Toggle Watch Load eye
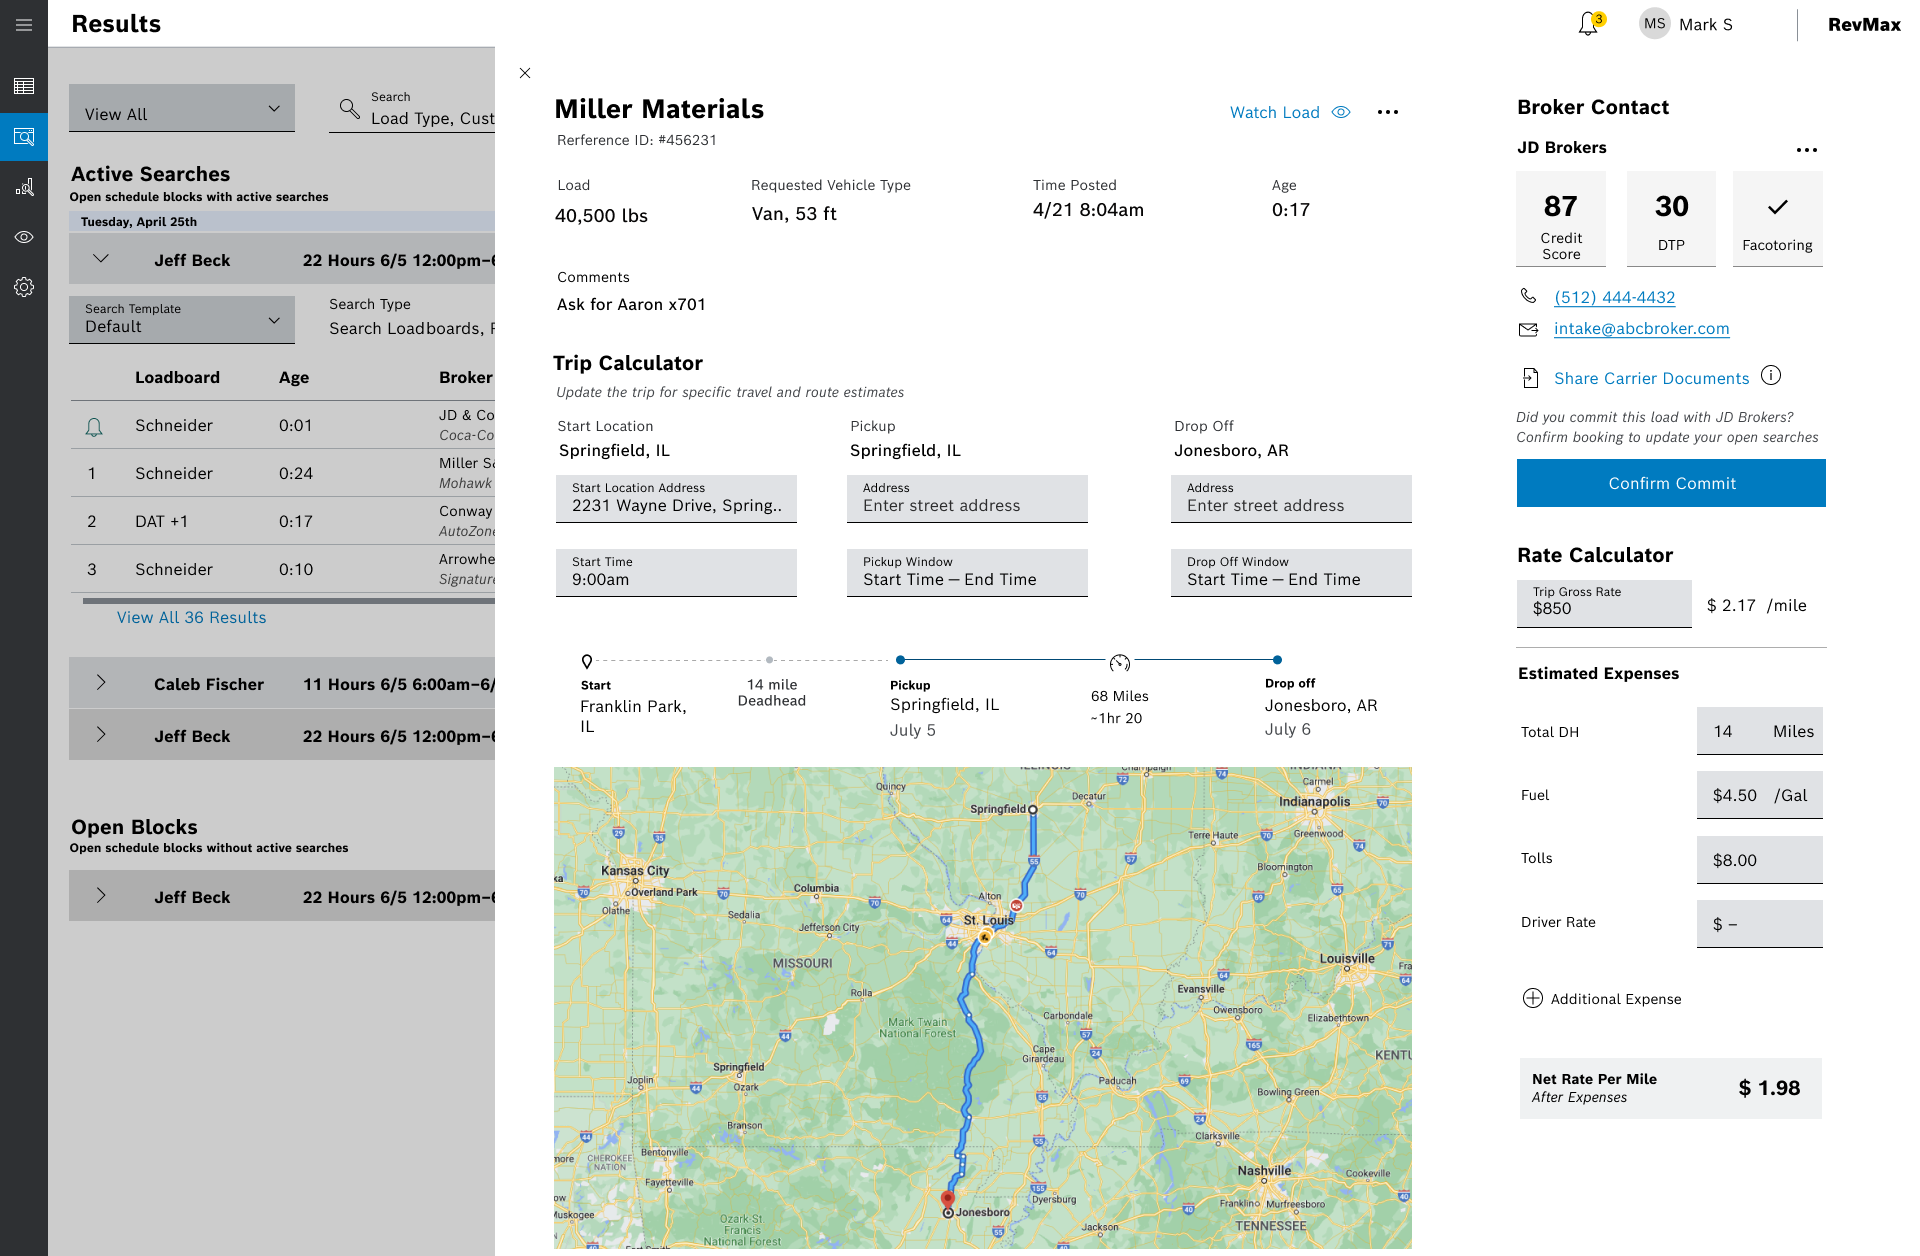The height and width of the screenshot is (1256, 1920). [x=1341, y=112]
